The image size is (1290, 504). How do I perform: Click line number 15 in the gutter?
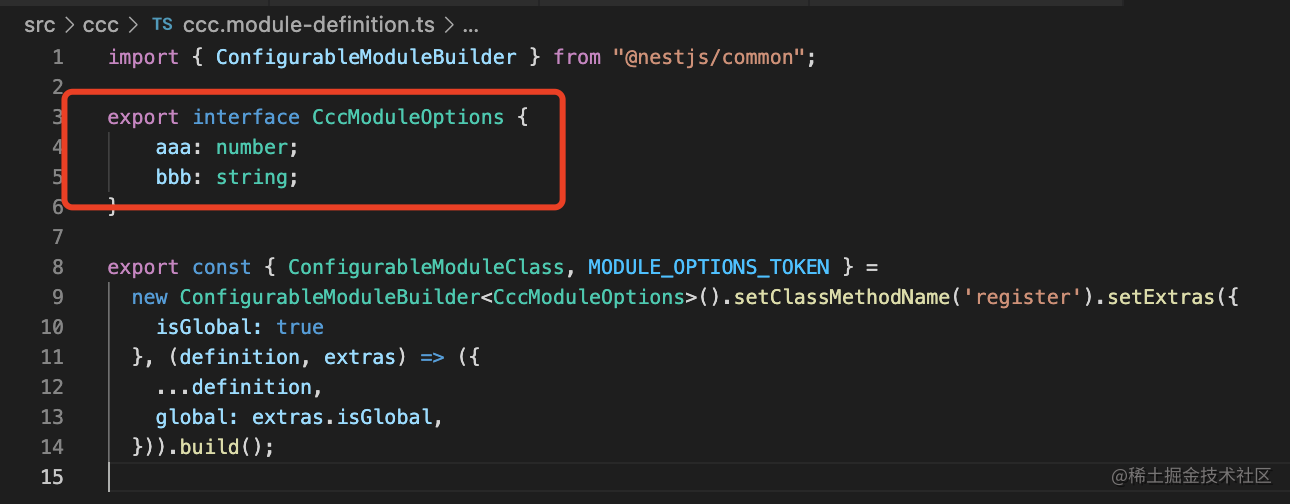coord(51,477)
